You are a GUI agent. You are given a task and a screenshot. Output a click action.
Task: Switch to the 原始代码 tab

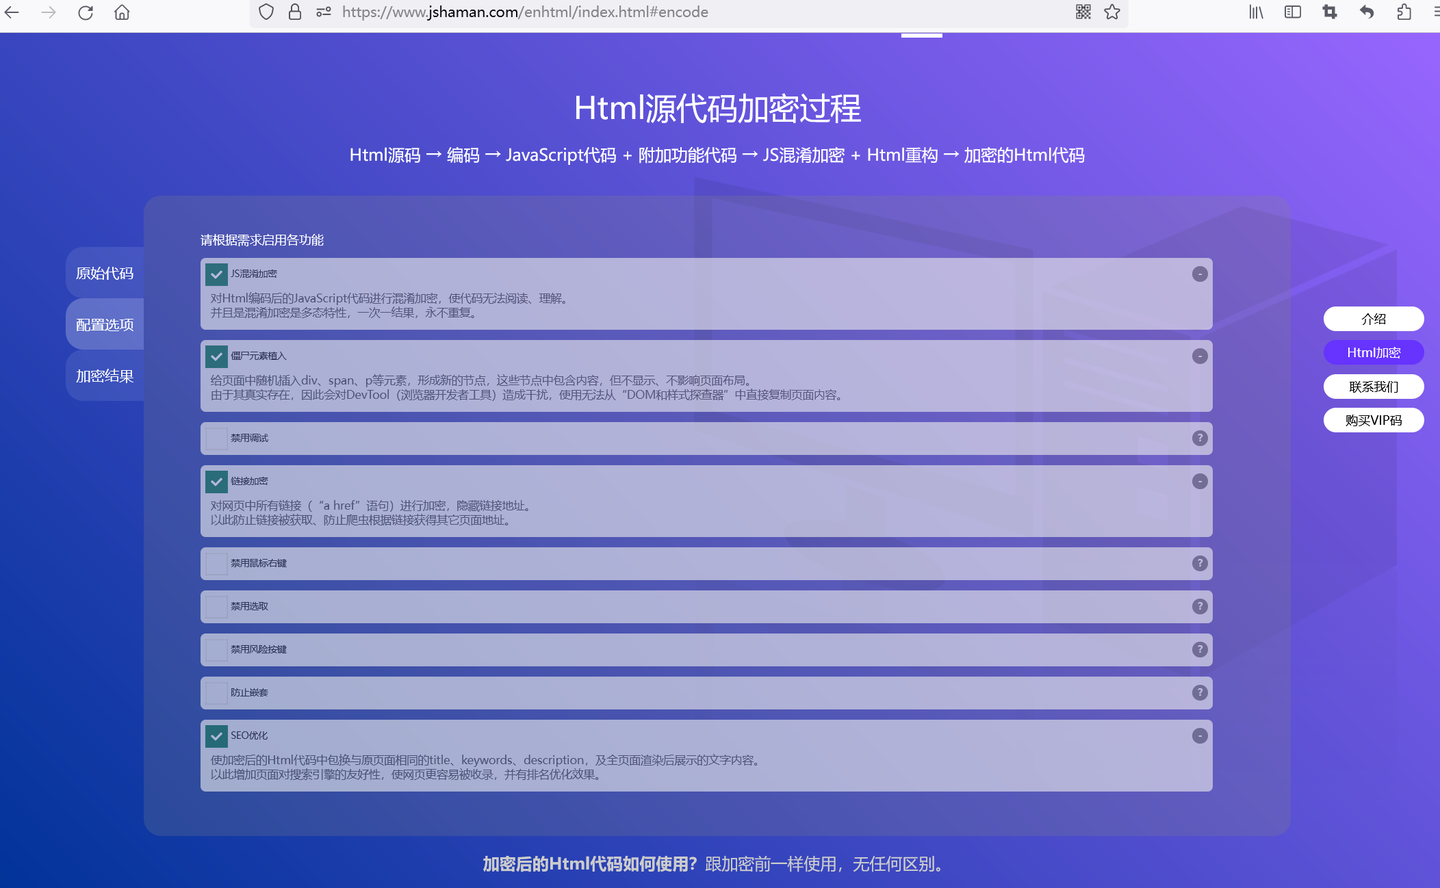(105, 273)
